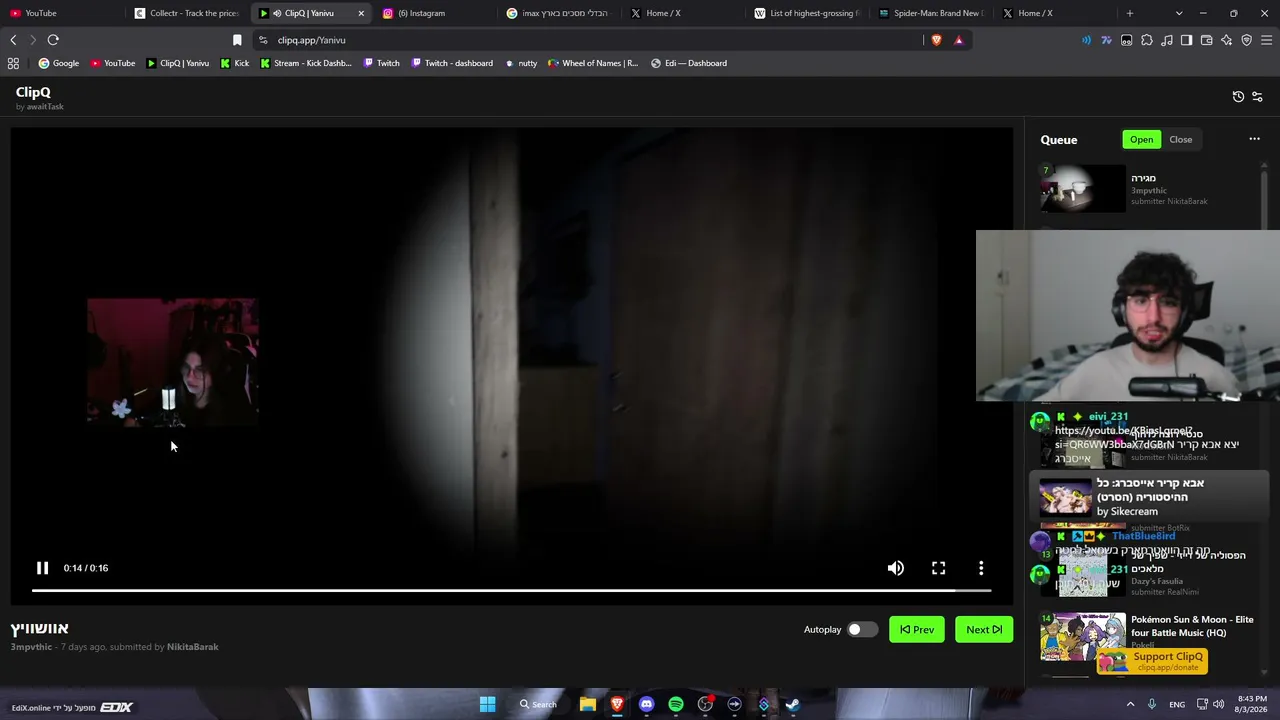Expand the tab search dropdown arrow

(x=1179, y=13)
